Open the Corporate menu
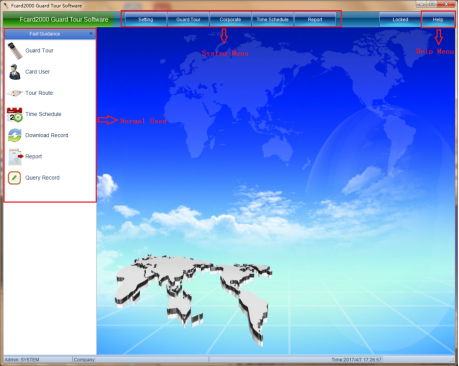 tap(230, 19)
